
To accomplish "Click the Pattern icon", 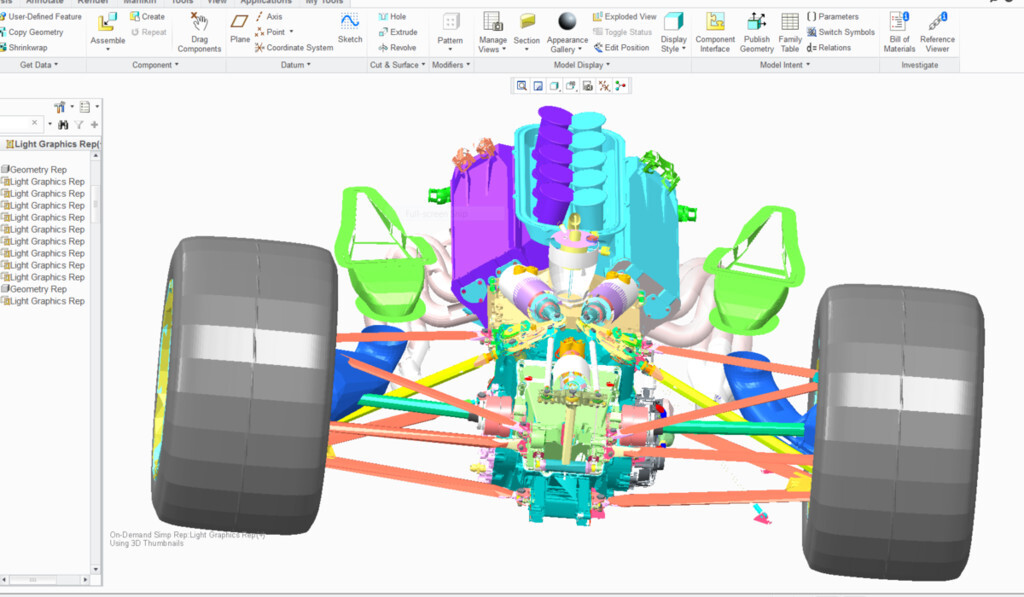I will click(450, 23).
